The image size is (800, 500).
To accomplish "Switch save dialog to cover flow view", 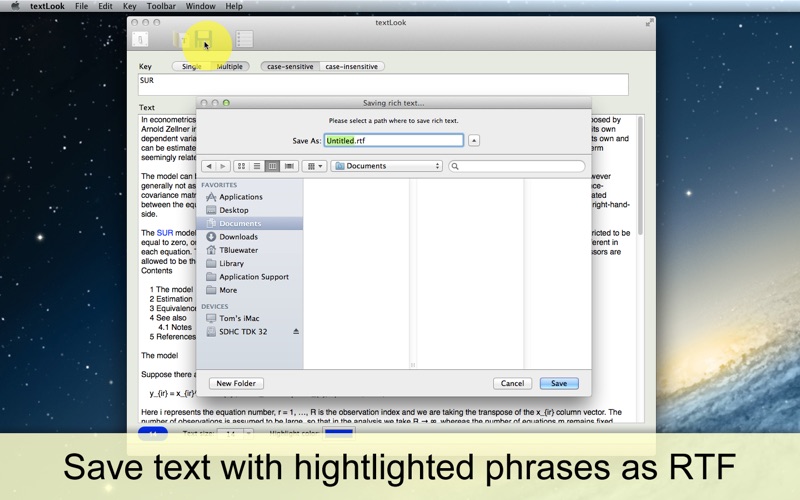I will 289,166.
